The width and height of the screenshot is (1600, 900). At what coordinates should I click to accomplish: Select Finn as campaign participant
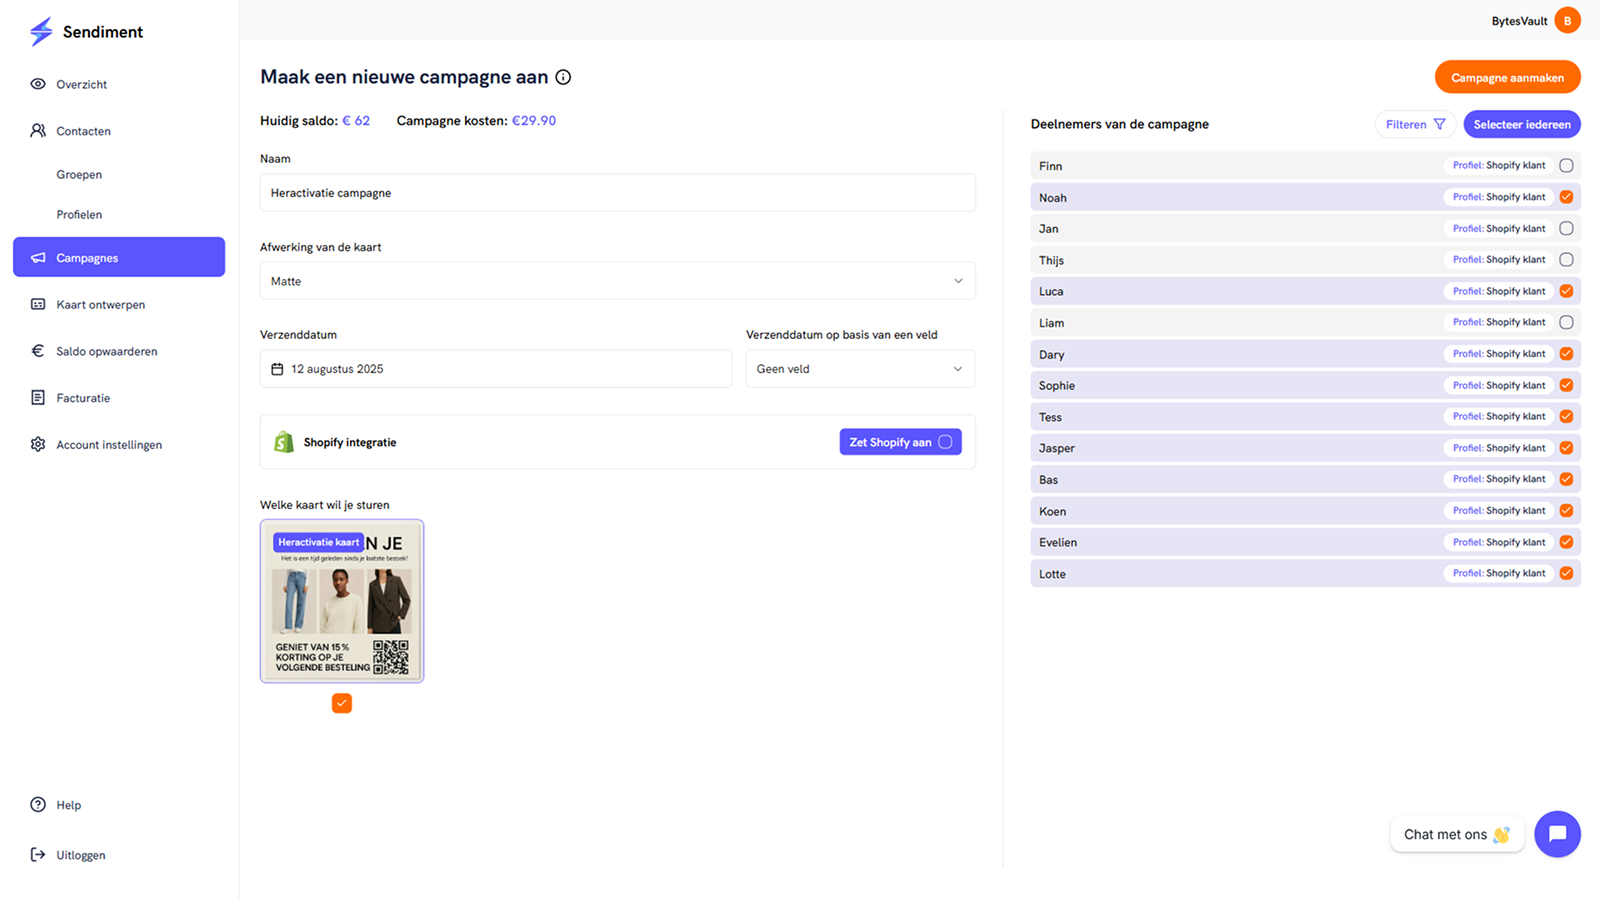[1566, 166]
